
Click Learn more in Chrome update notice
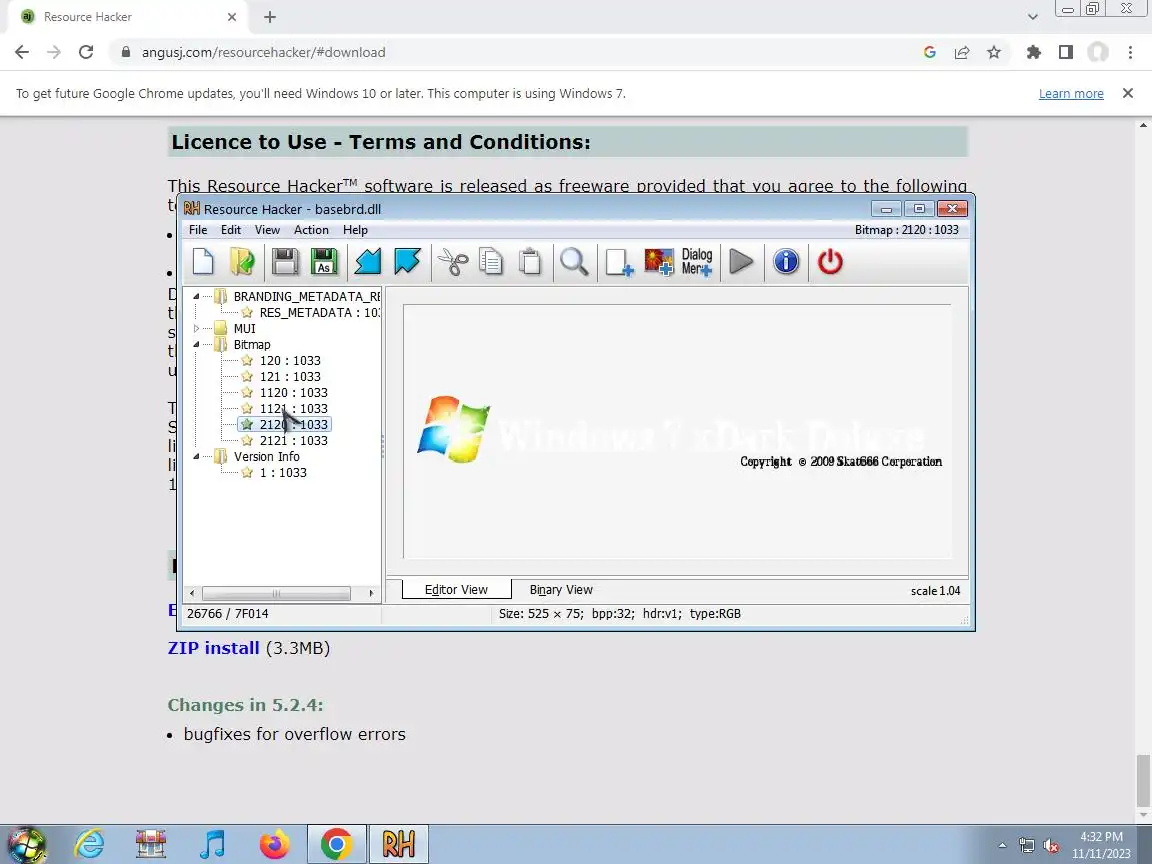tap(1070, 93)
